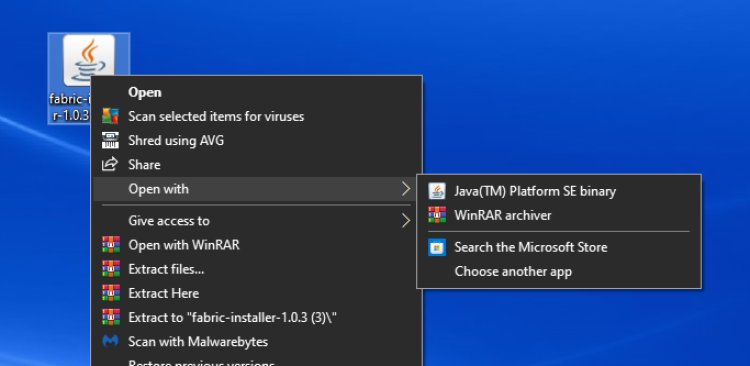Choose Open with WinRAR
Screen dimensions: 750x366
click(257, 245)
